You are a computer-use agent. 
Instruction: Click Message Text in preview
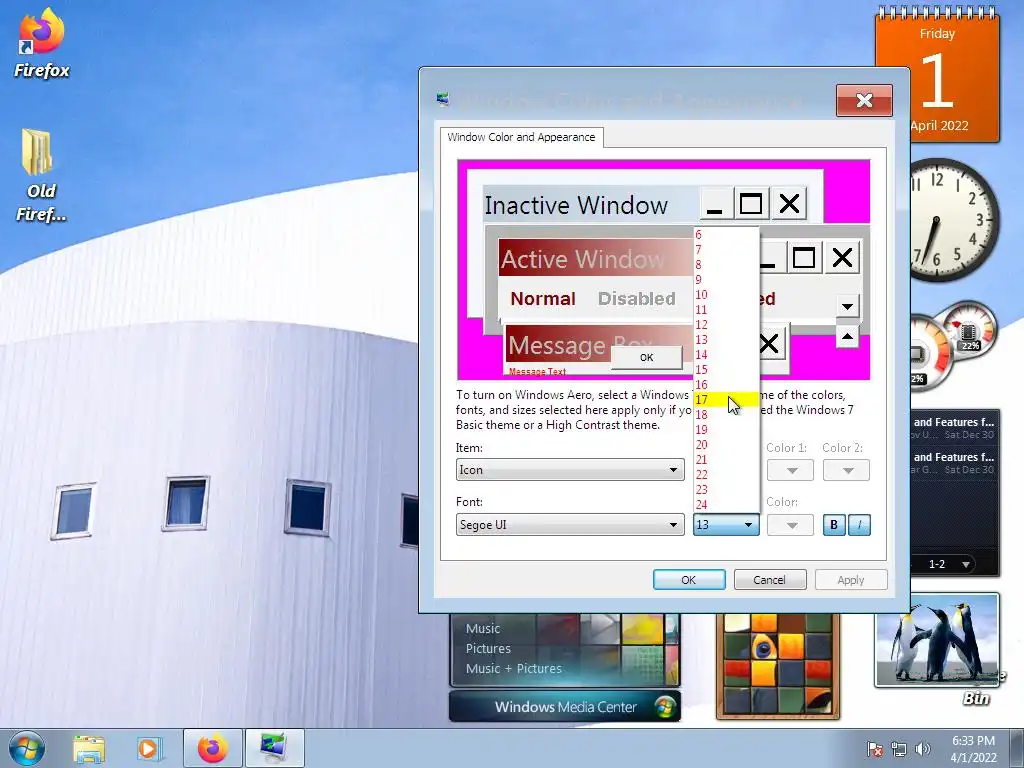click(537, 372)
